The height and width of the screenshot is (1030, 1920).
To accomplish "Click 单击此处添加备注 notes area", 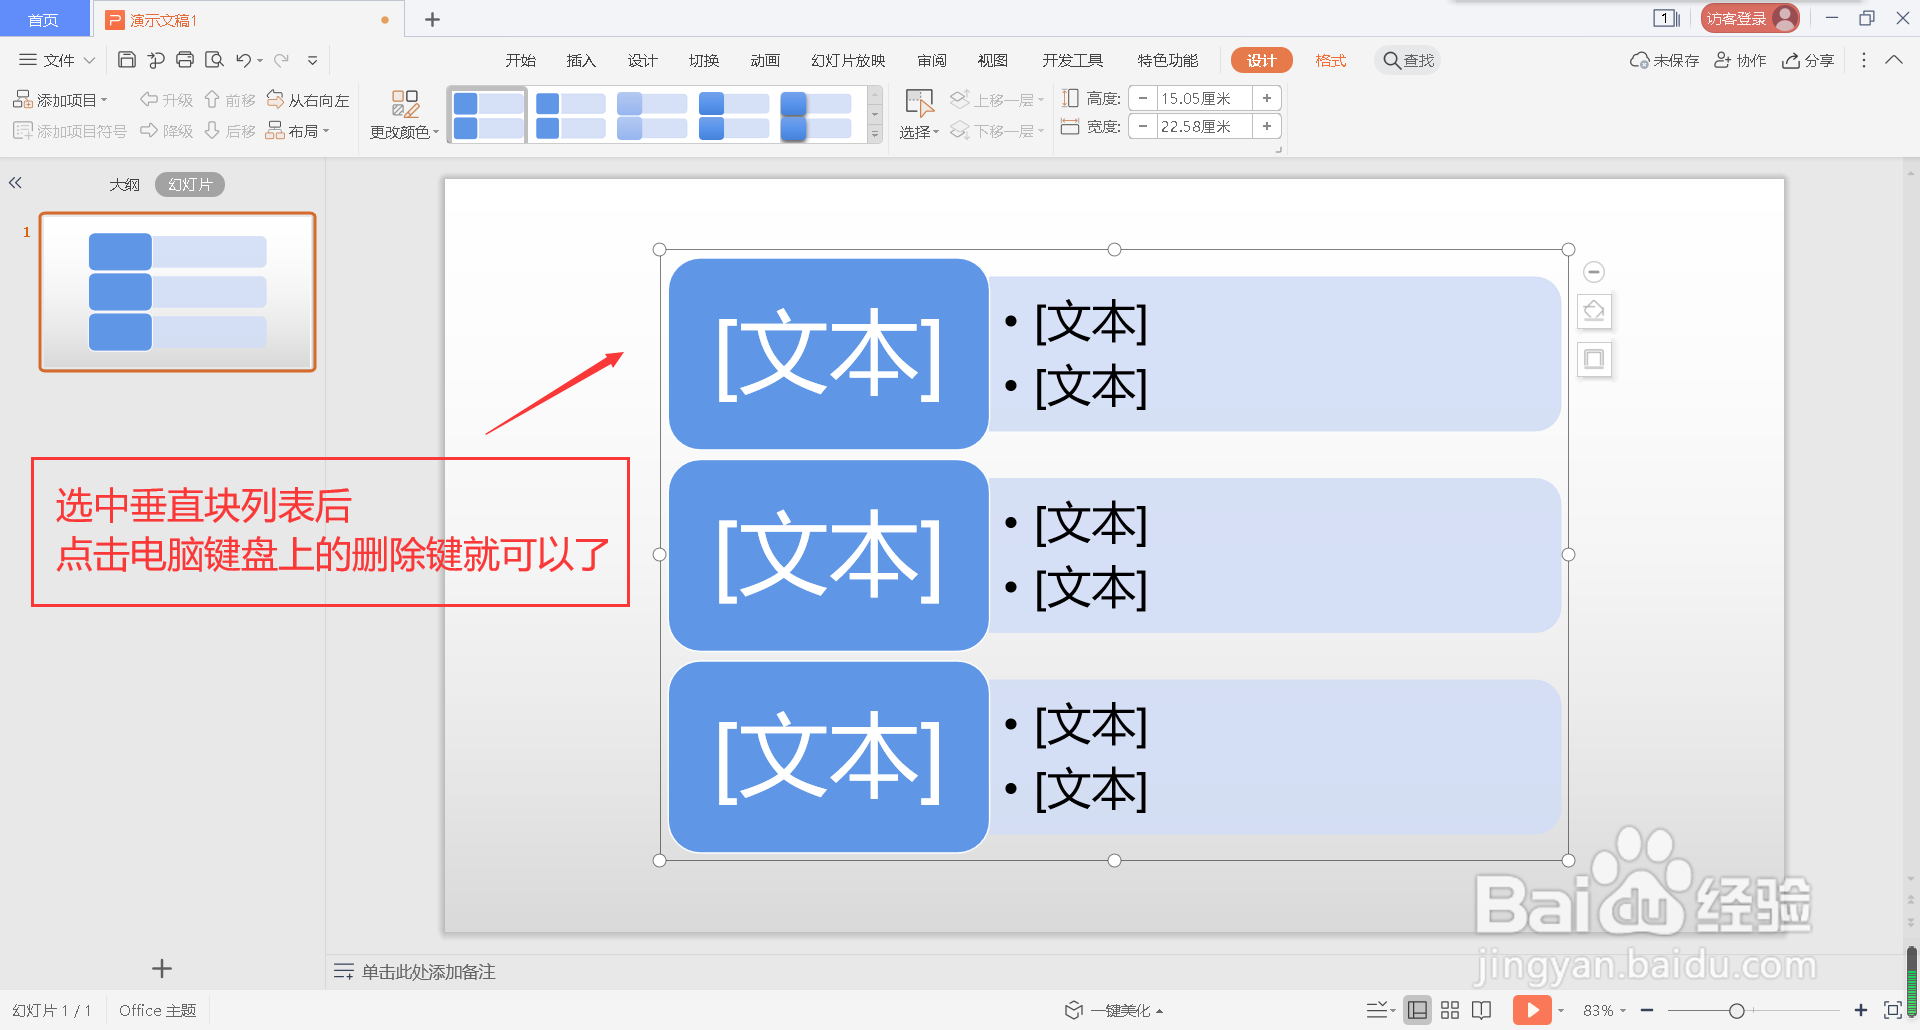I will click(x=428, y=972).
